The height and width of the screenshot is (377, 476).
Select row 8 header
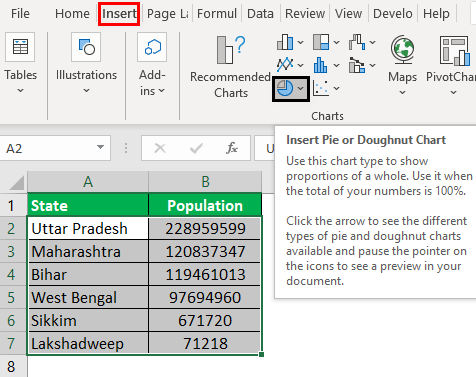13,366
